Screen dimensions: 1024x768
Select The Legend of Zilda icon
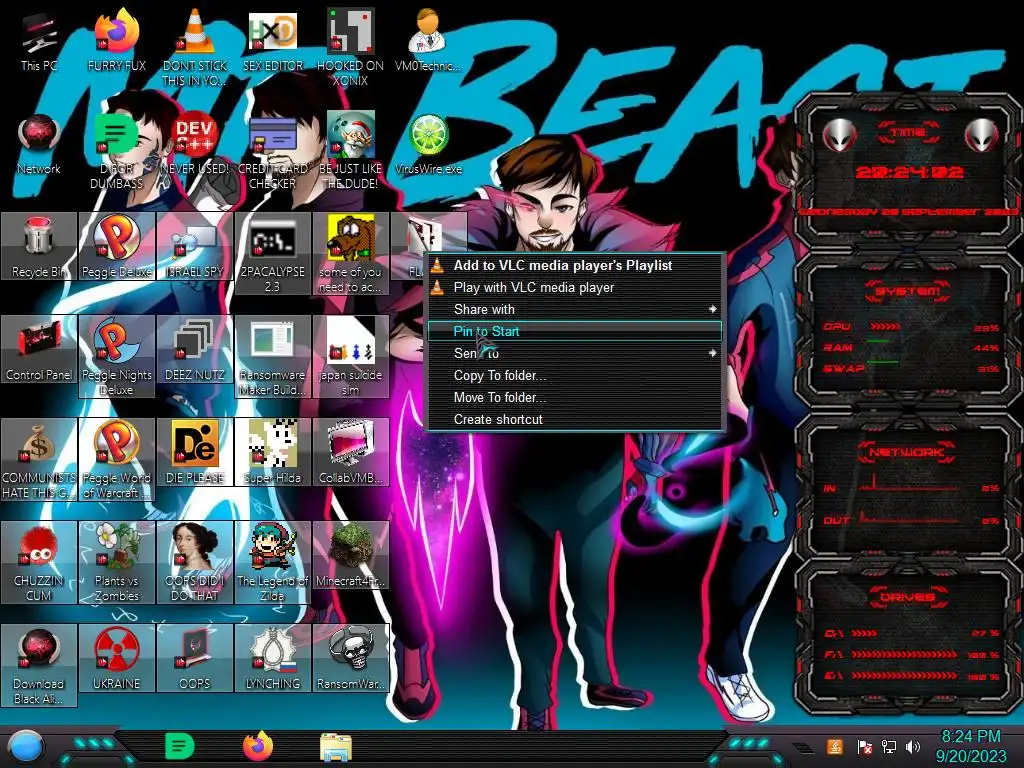click(272, 562)
